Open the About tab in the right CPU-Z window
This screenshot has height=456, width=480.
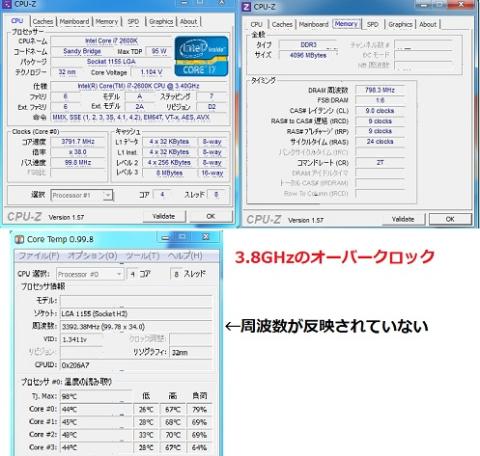point(428,24)
